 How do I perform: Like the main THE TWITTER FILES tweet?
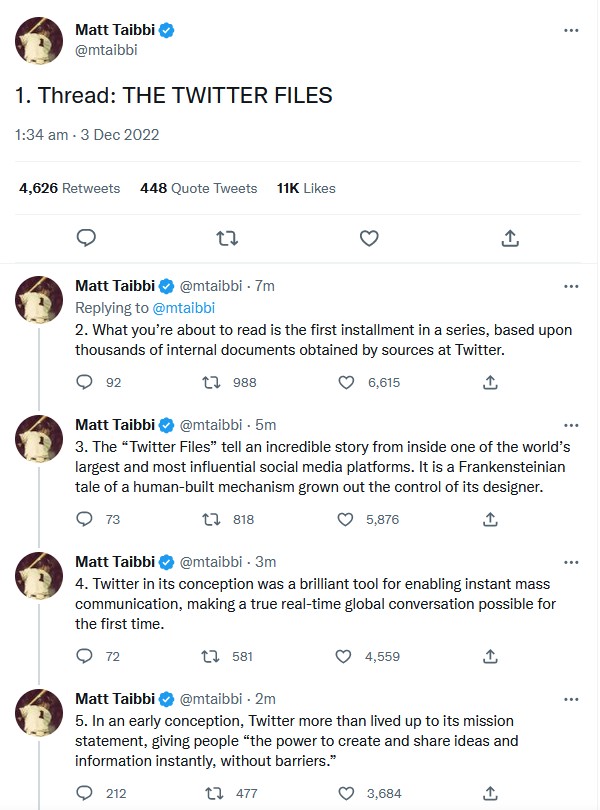[368, 238]
